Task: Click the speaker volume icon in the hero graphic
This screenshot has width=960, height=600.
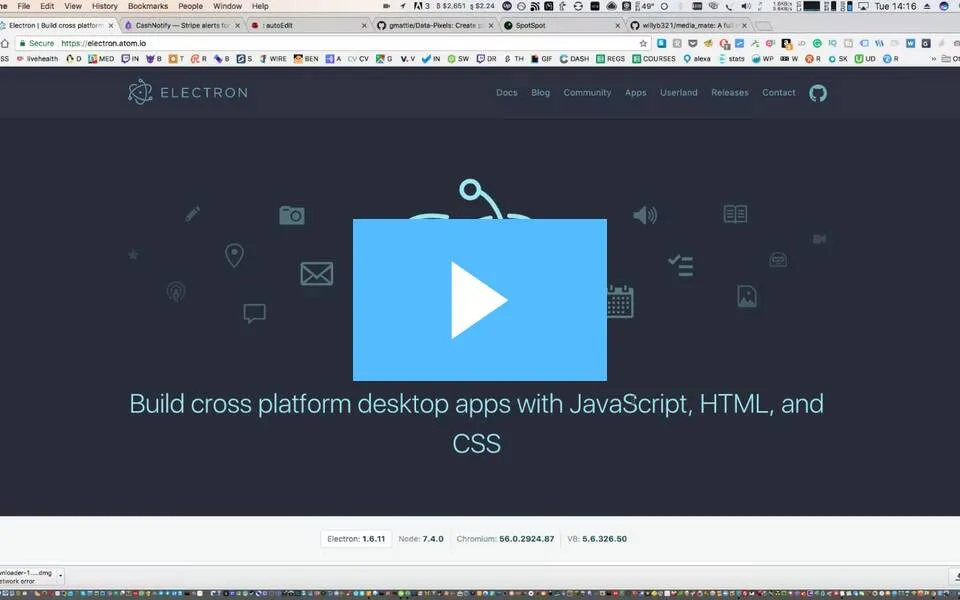Action: [645, 215]
